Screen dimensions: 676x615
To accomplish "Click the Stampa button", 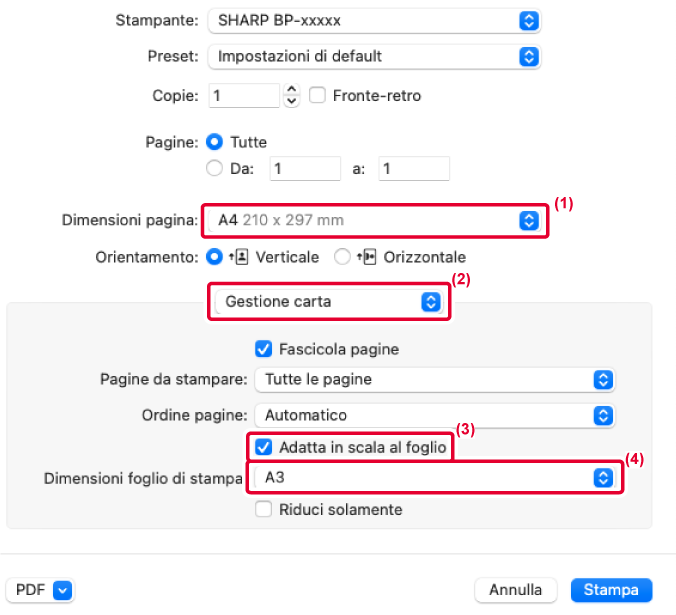I will tap(611, 590).
